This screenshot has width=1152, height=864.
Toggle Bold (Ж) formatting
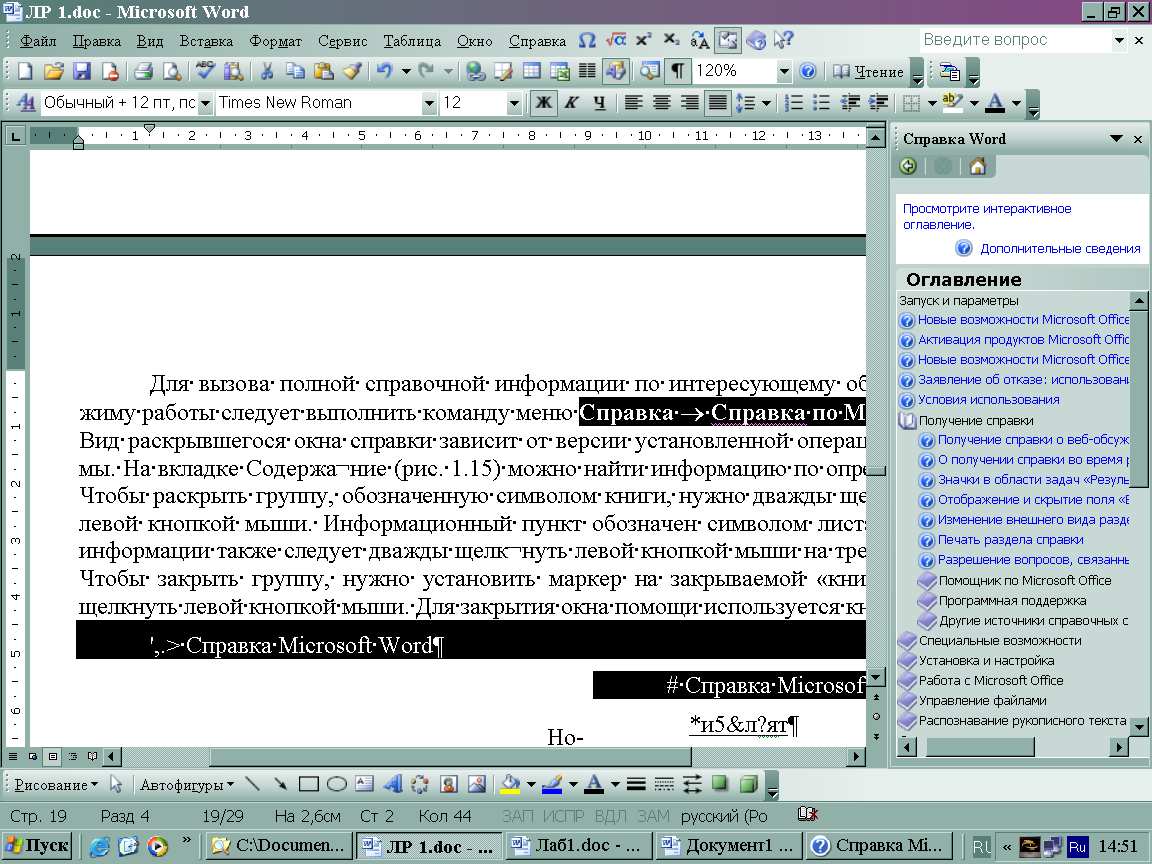(x=544, y=103)
